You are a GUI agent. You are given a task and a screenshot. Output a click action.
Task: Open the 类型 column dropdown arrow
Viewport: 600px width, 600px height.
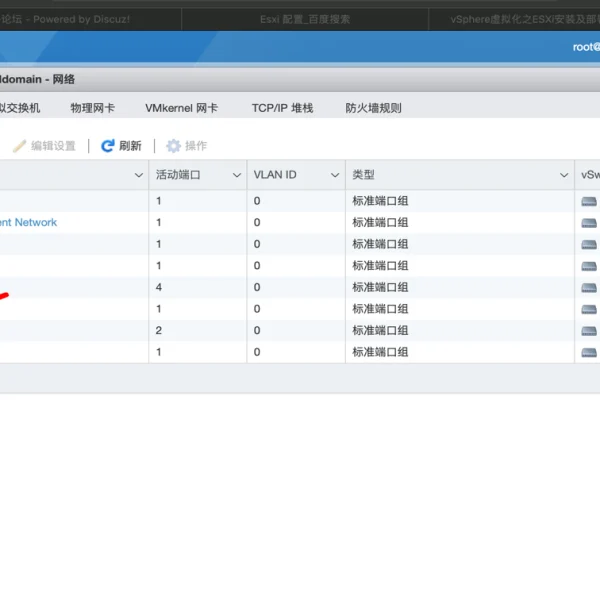(x=563, y=175)
